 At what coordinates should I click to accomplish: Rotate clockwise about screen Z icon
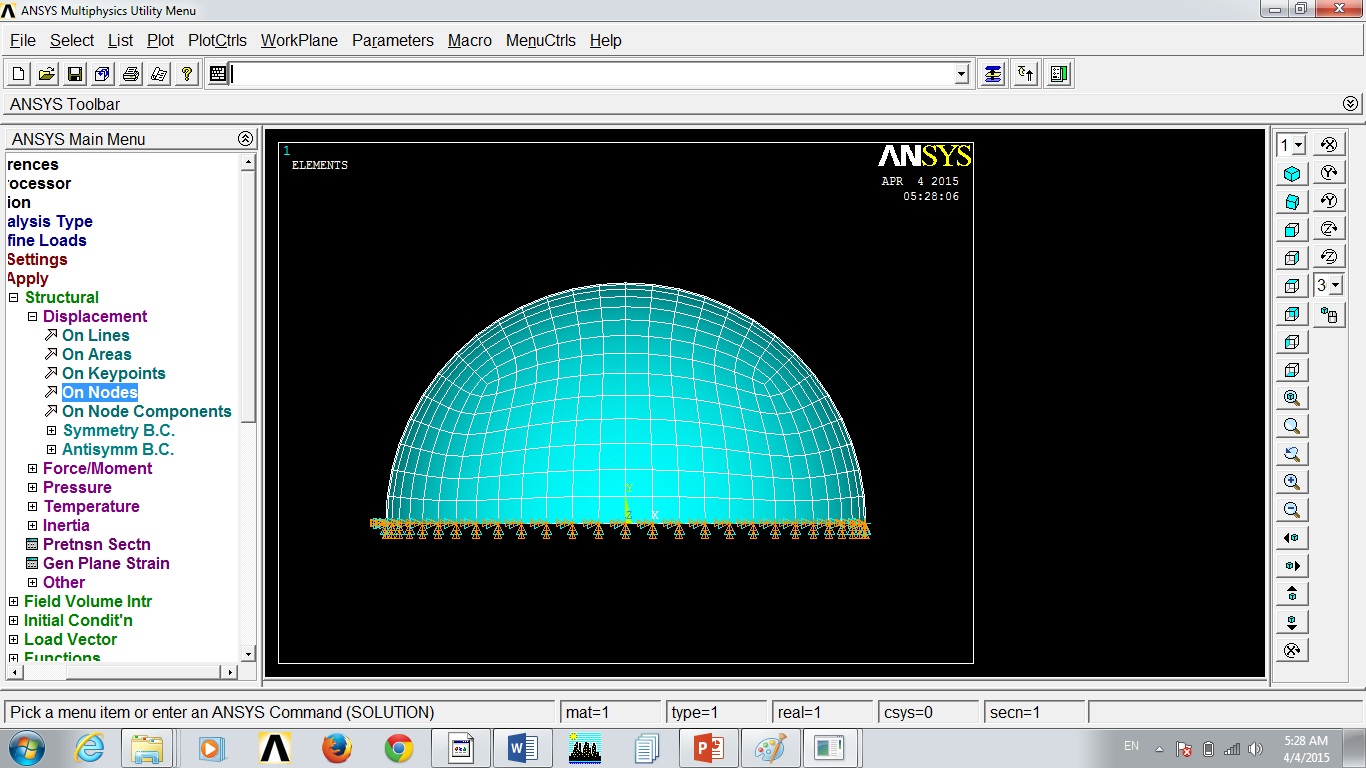click(x=1329, y=229)
